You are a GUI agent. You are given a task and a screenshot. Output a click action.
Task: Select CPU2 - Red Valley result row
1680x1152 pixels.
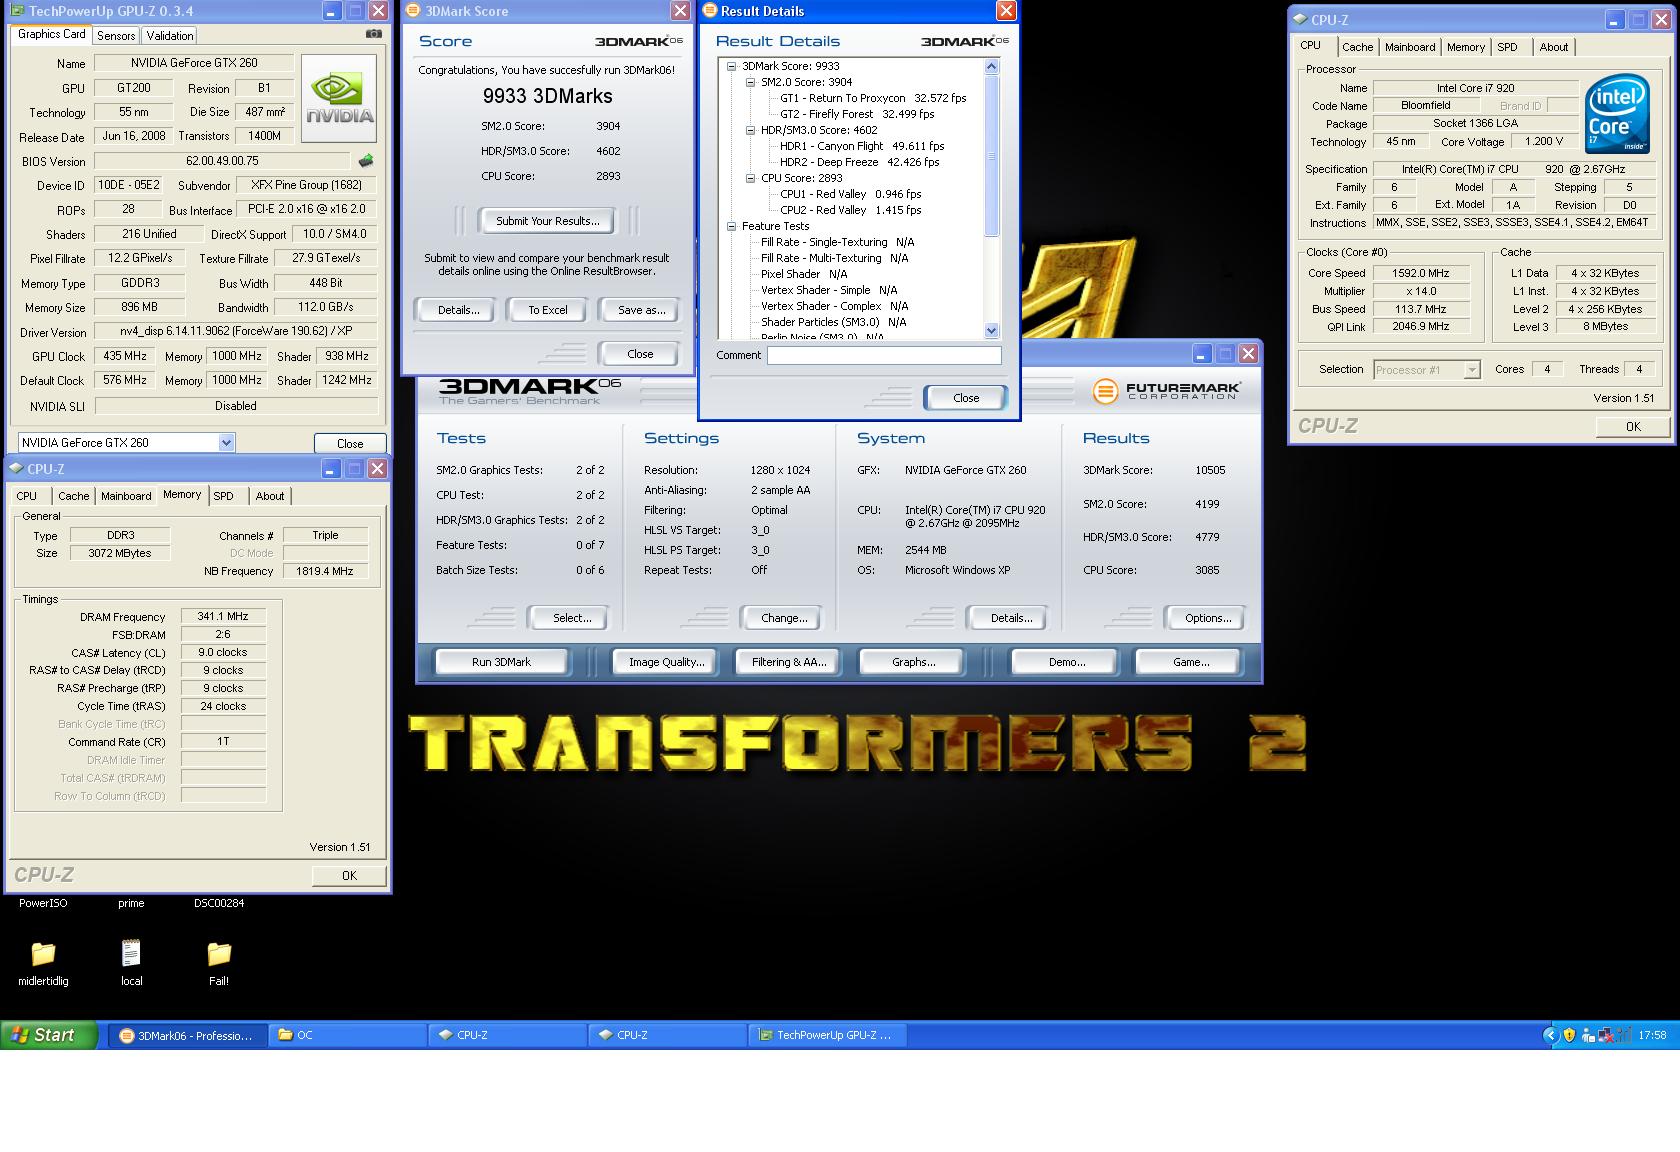point(850,210)
